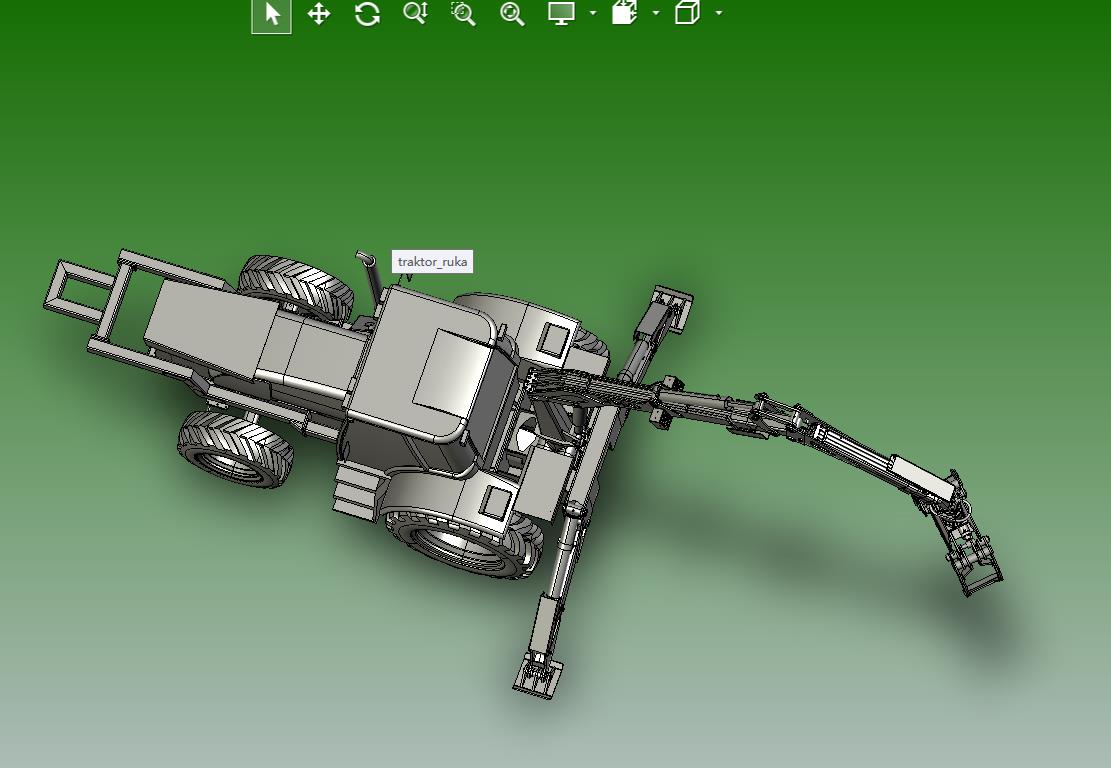Open the section view dropdown arrow
1111x768 pixels.
[655, 13]
